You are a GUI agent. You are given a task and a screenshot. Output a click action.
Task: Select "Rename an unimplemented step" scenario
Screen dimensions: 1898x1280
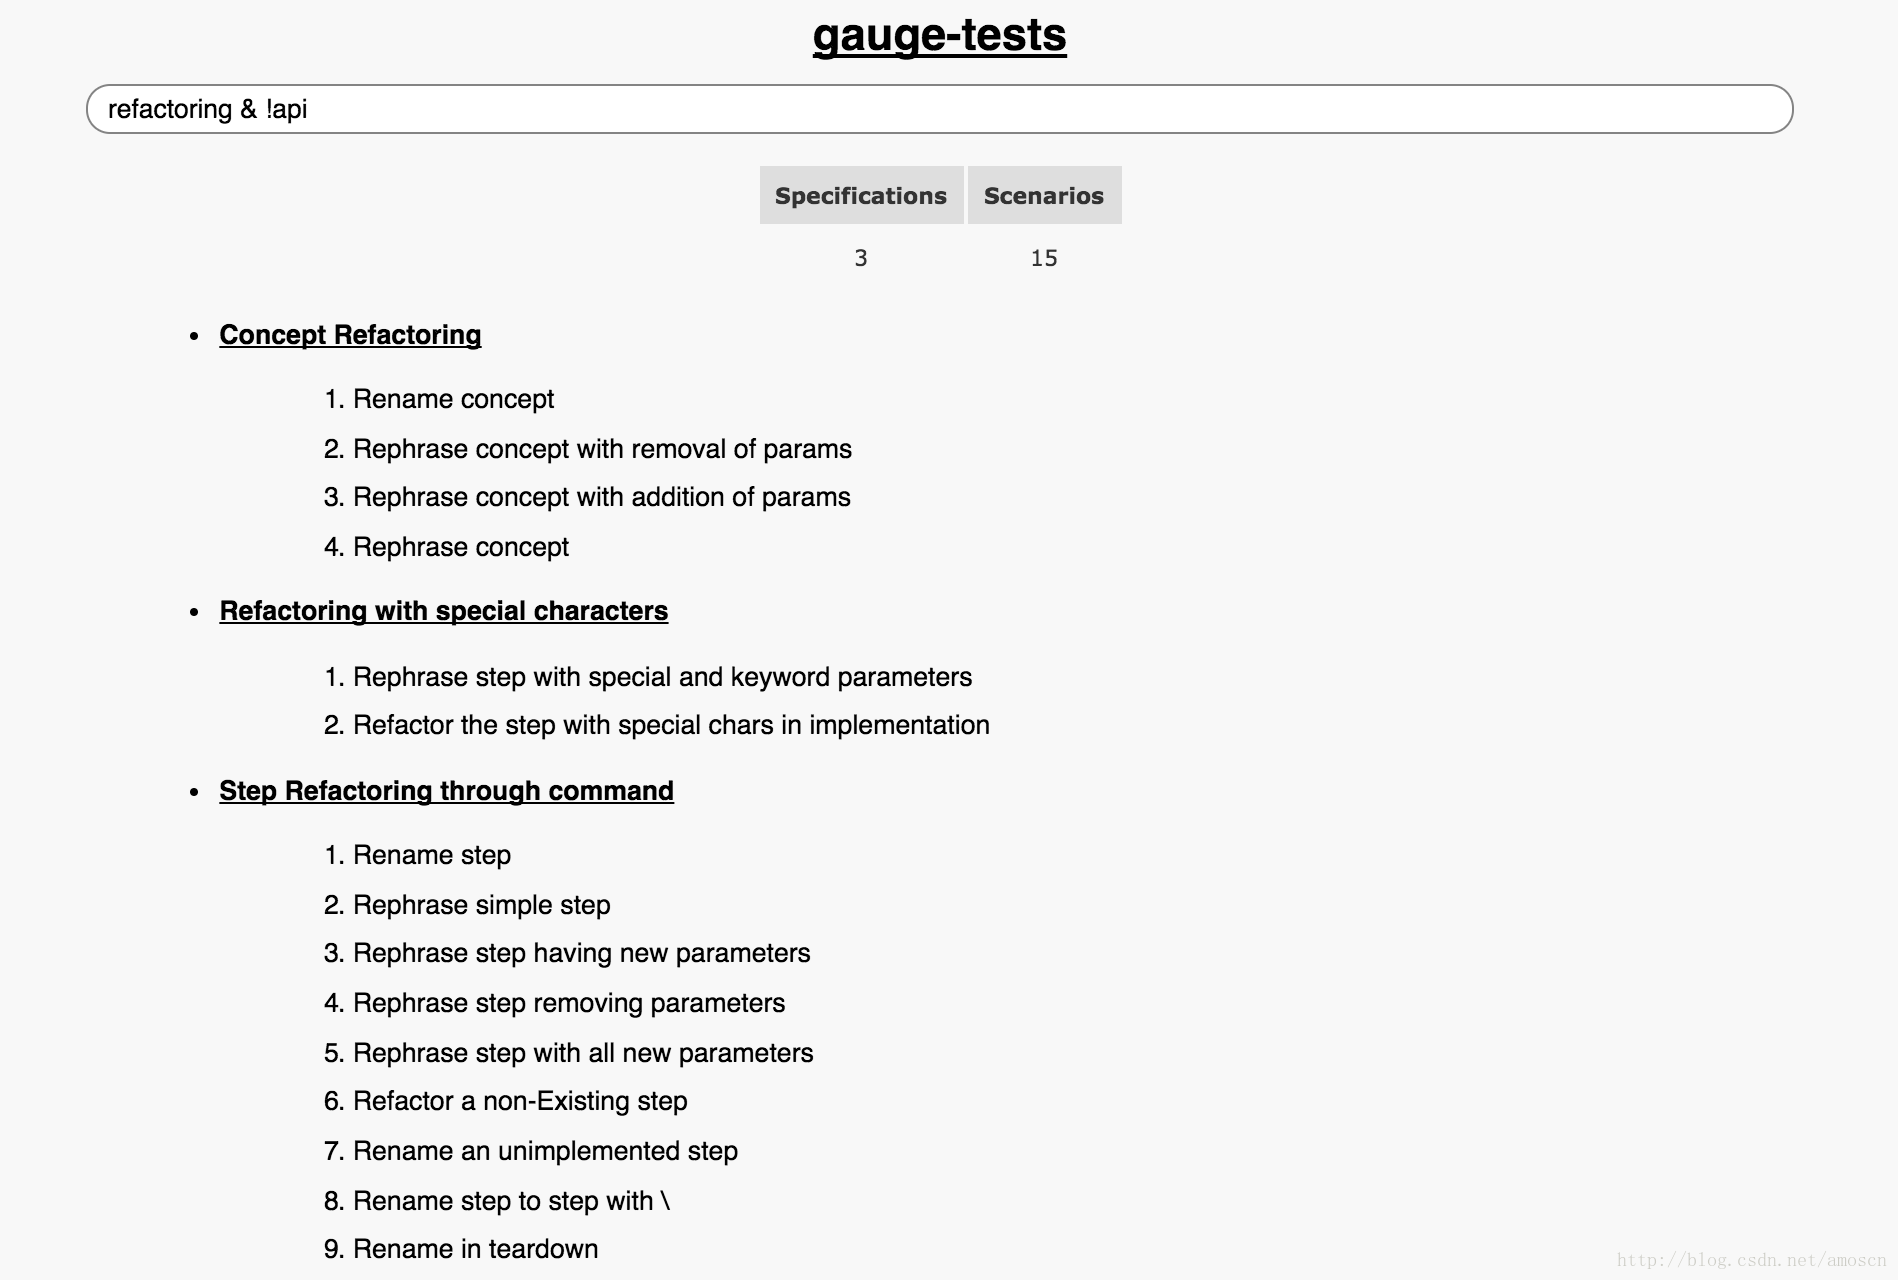[545, 1151]
